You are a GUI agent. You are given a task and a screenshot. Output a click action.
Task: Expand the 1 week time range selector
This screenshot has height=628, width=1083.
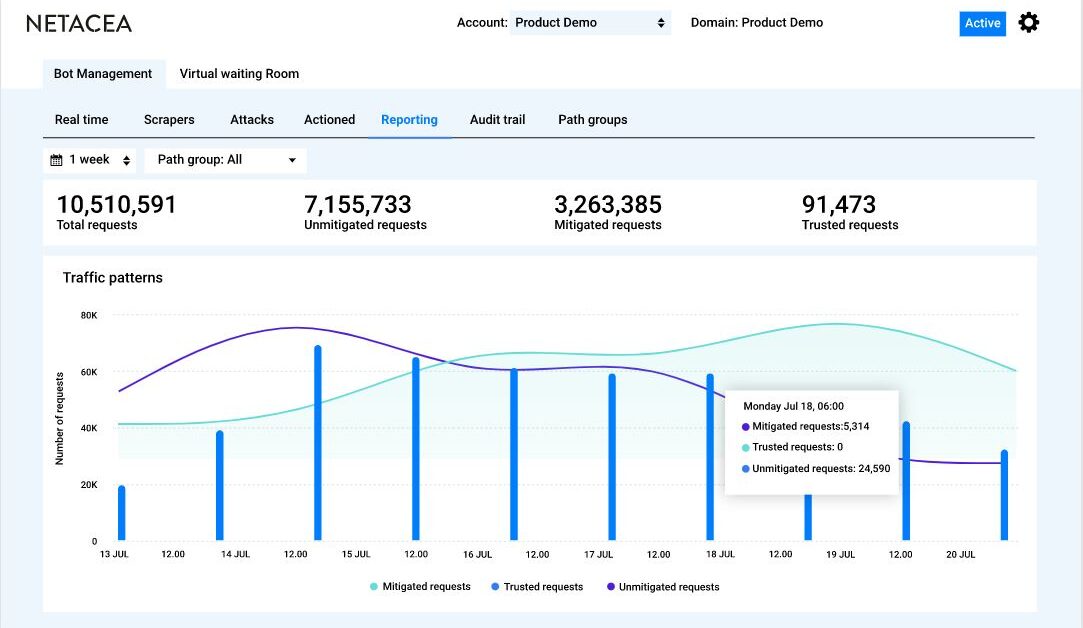[x=90, y=159]
